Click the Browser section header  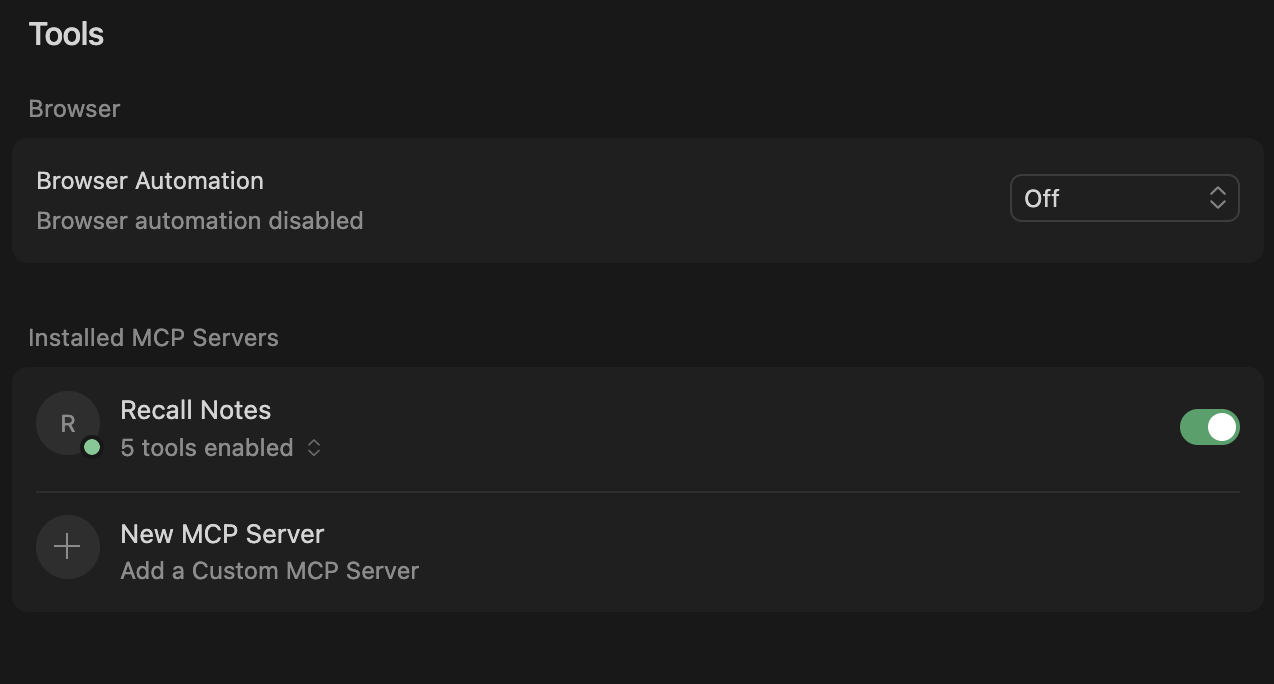pos(74,109)
